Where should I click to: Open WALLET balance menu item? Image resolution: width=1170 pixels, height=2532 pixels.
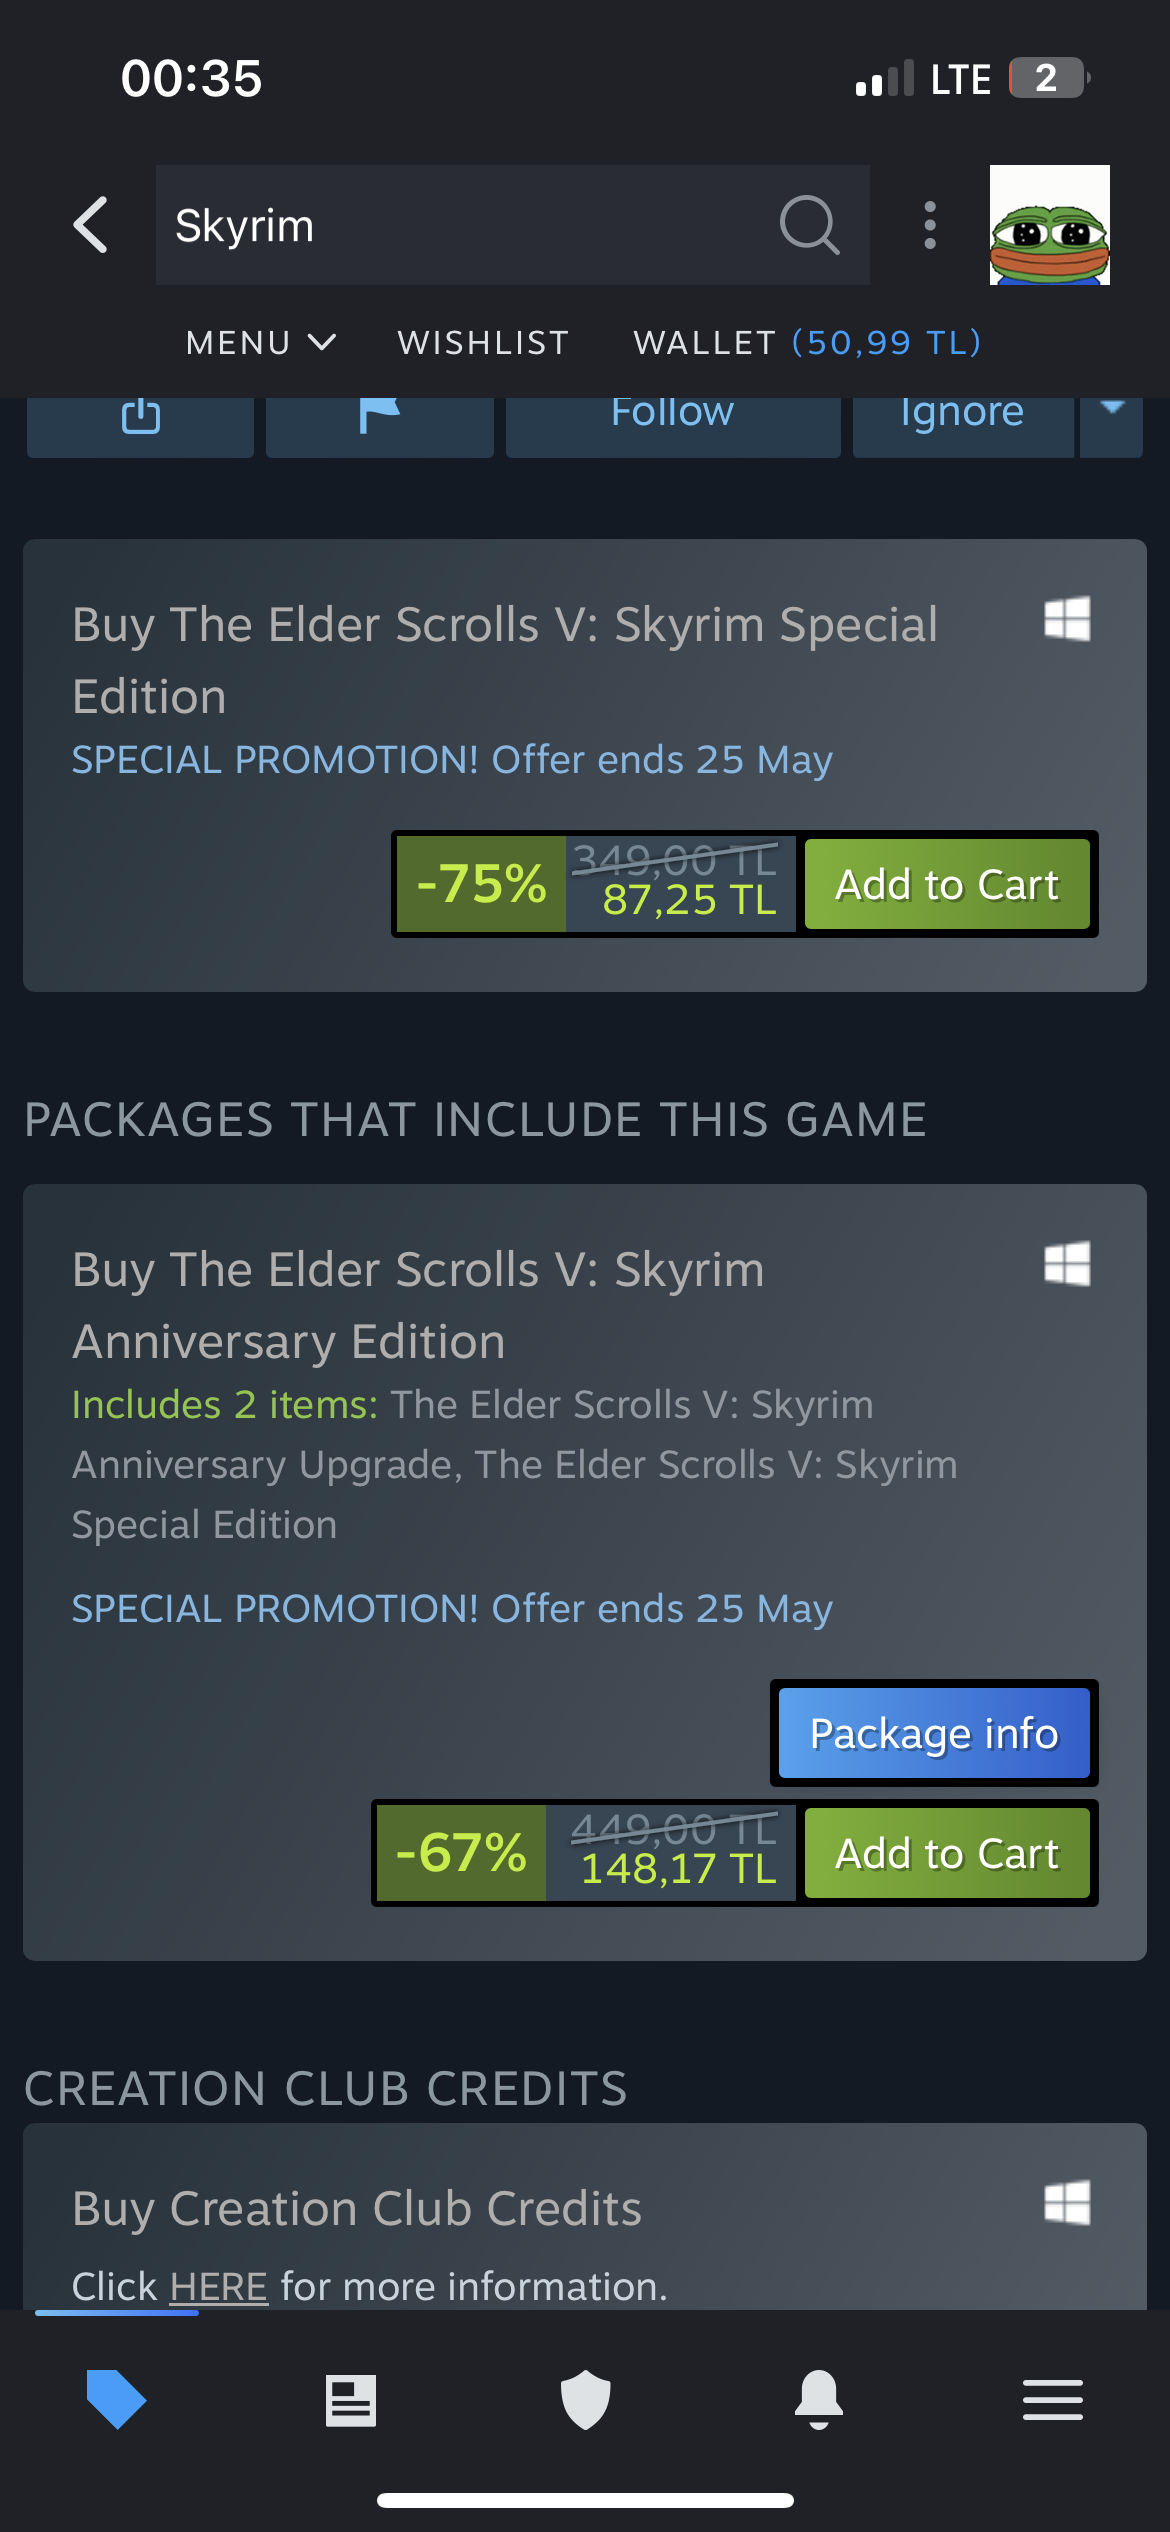pyautogui.click(x=807, y=343)
